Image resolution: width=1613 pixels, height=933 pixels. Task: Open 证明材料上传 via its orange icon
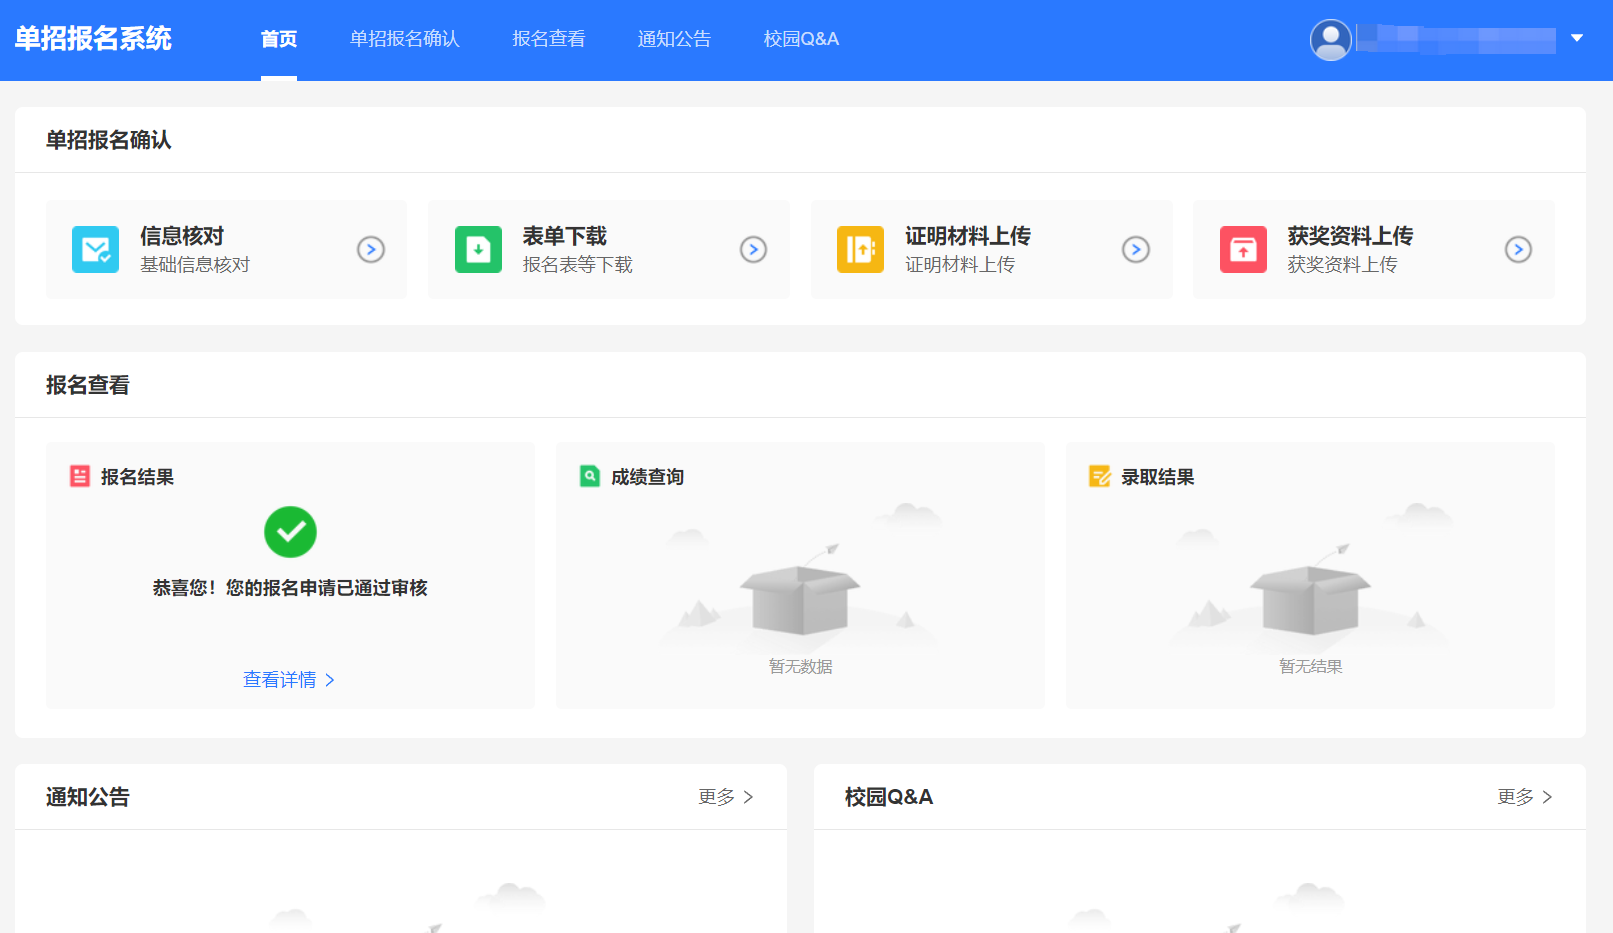pyautogui.click(x=860, y=249)
